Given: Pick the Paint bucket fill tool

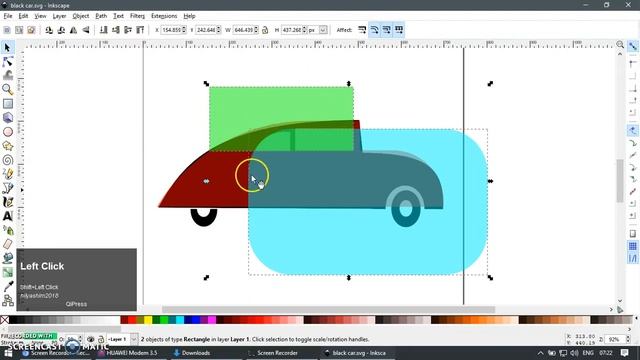Looking at the screenshot, I should (7, 258).
